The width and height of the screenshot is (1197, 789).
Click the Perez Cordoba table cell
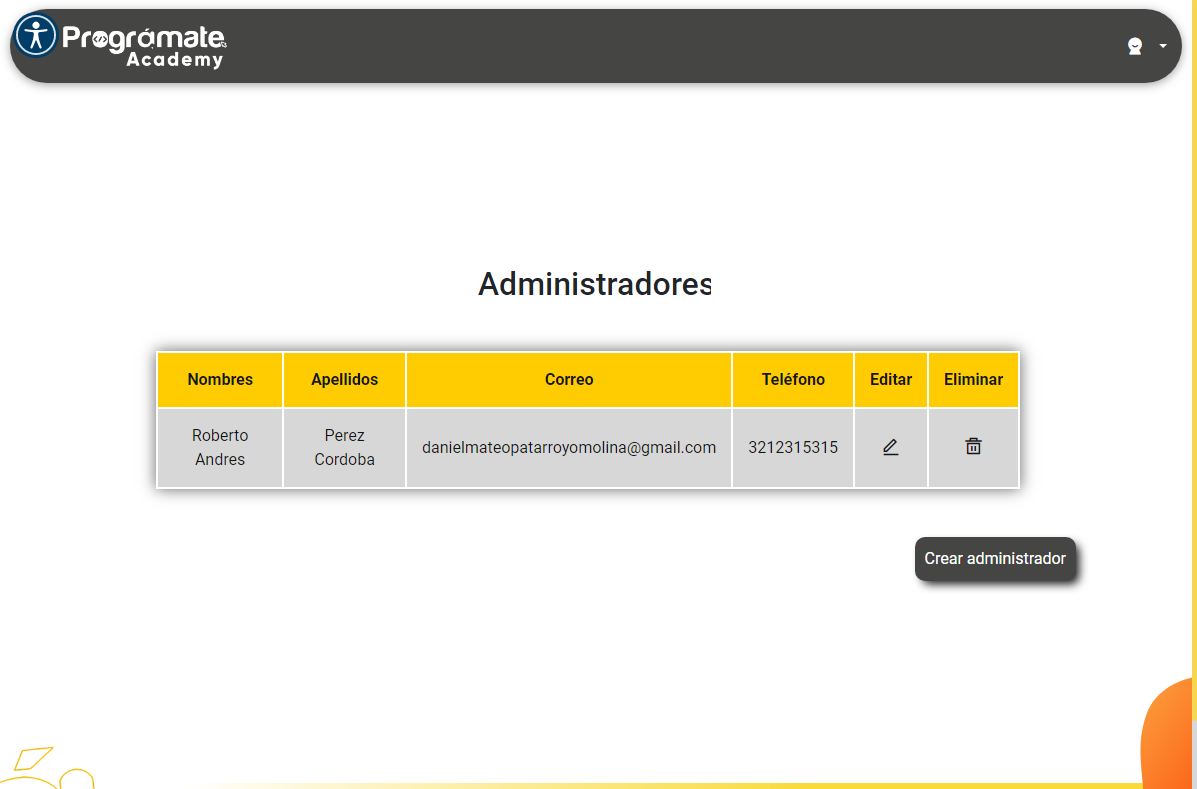[x=344, y=447]
